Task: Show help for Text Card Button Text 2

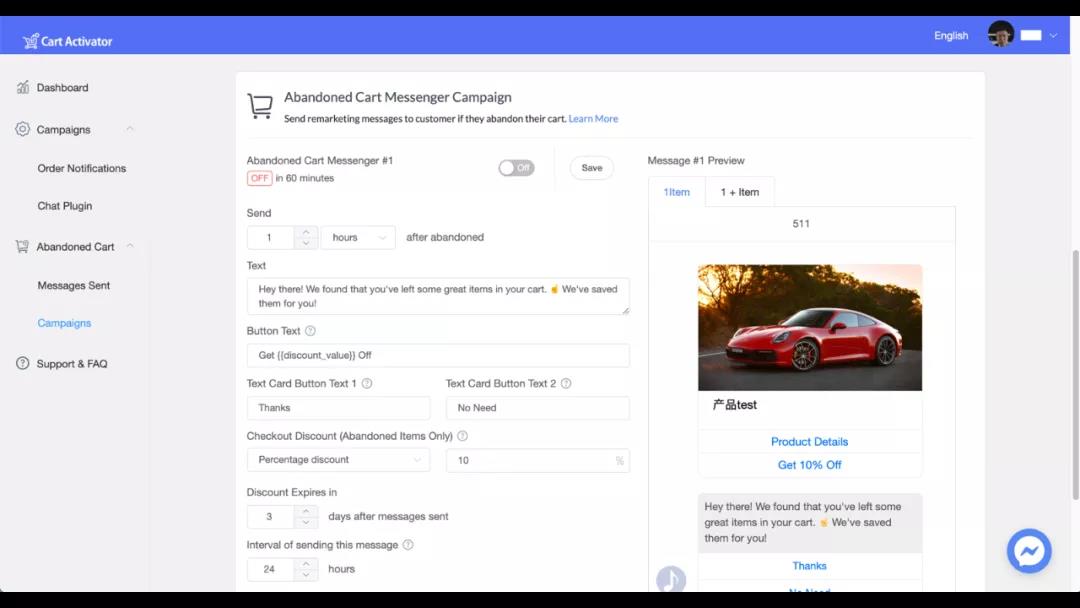Action: click(565, 384)
